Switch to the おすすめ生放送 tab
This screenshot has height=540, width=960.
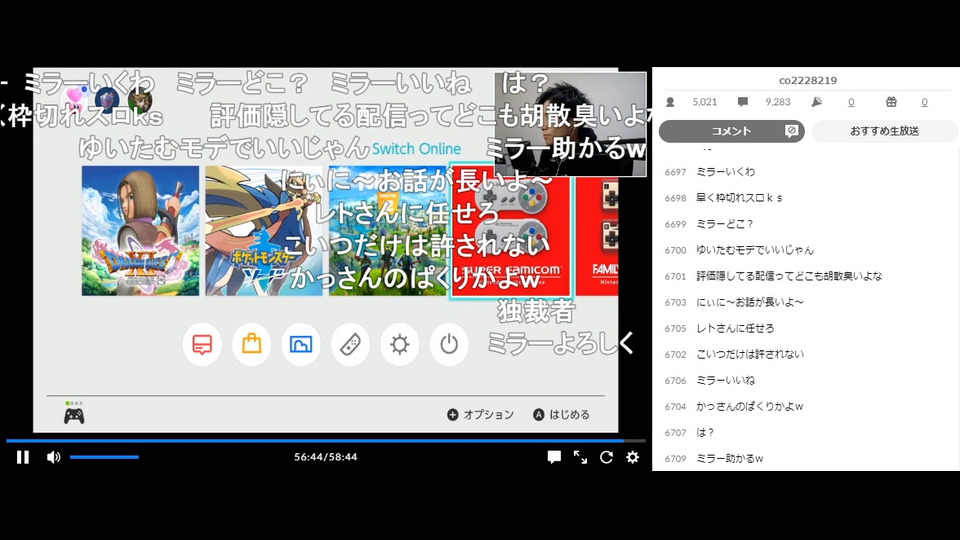(884, 131)
